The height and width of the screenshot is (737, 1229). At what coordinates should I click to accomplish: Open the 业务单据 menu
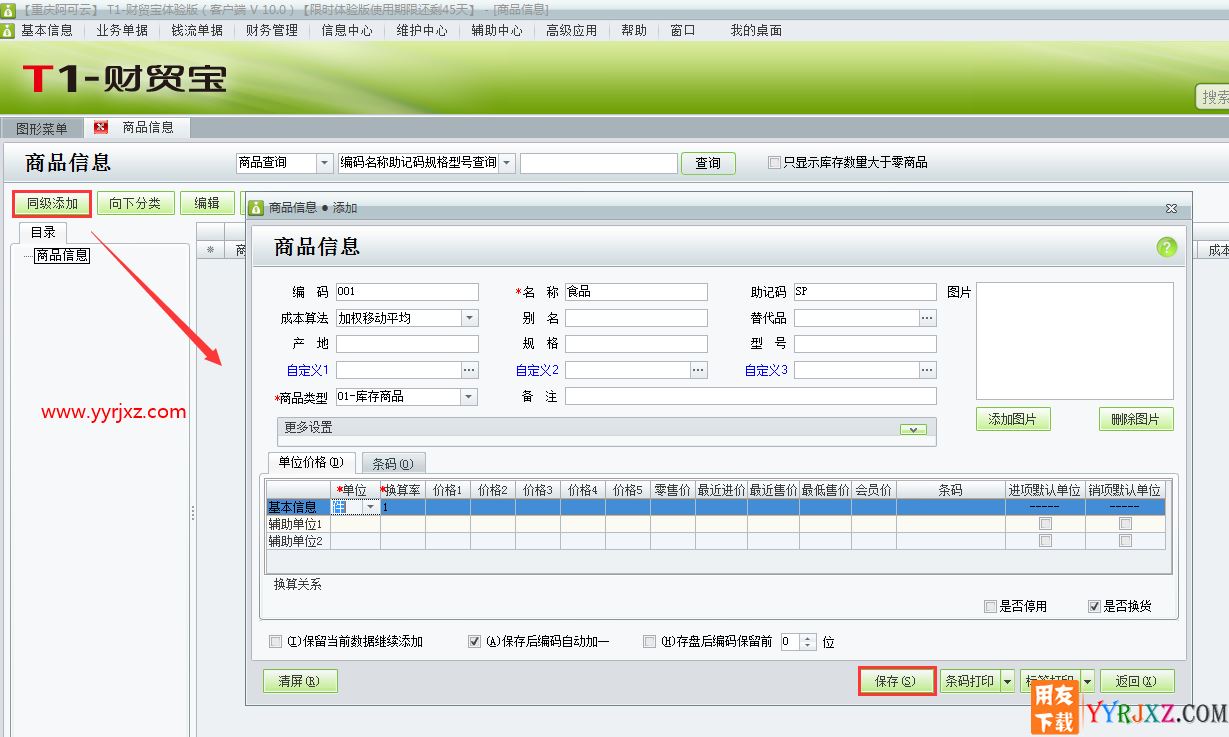coord(122,30)
